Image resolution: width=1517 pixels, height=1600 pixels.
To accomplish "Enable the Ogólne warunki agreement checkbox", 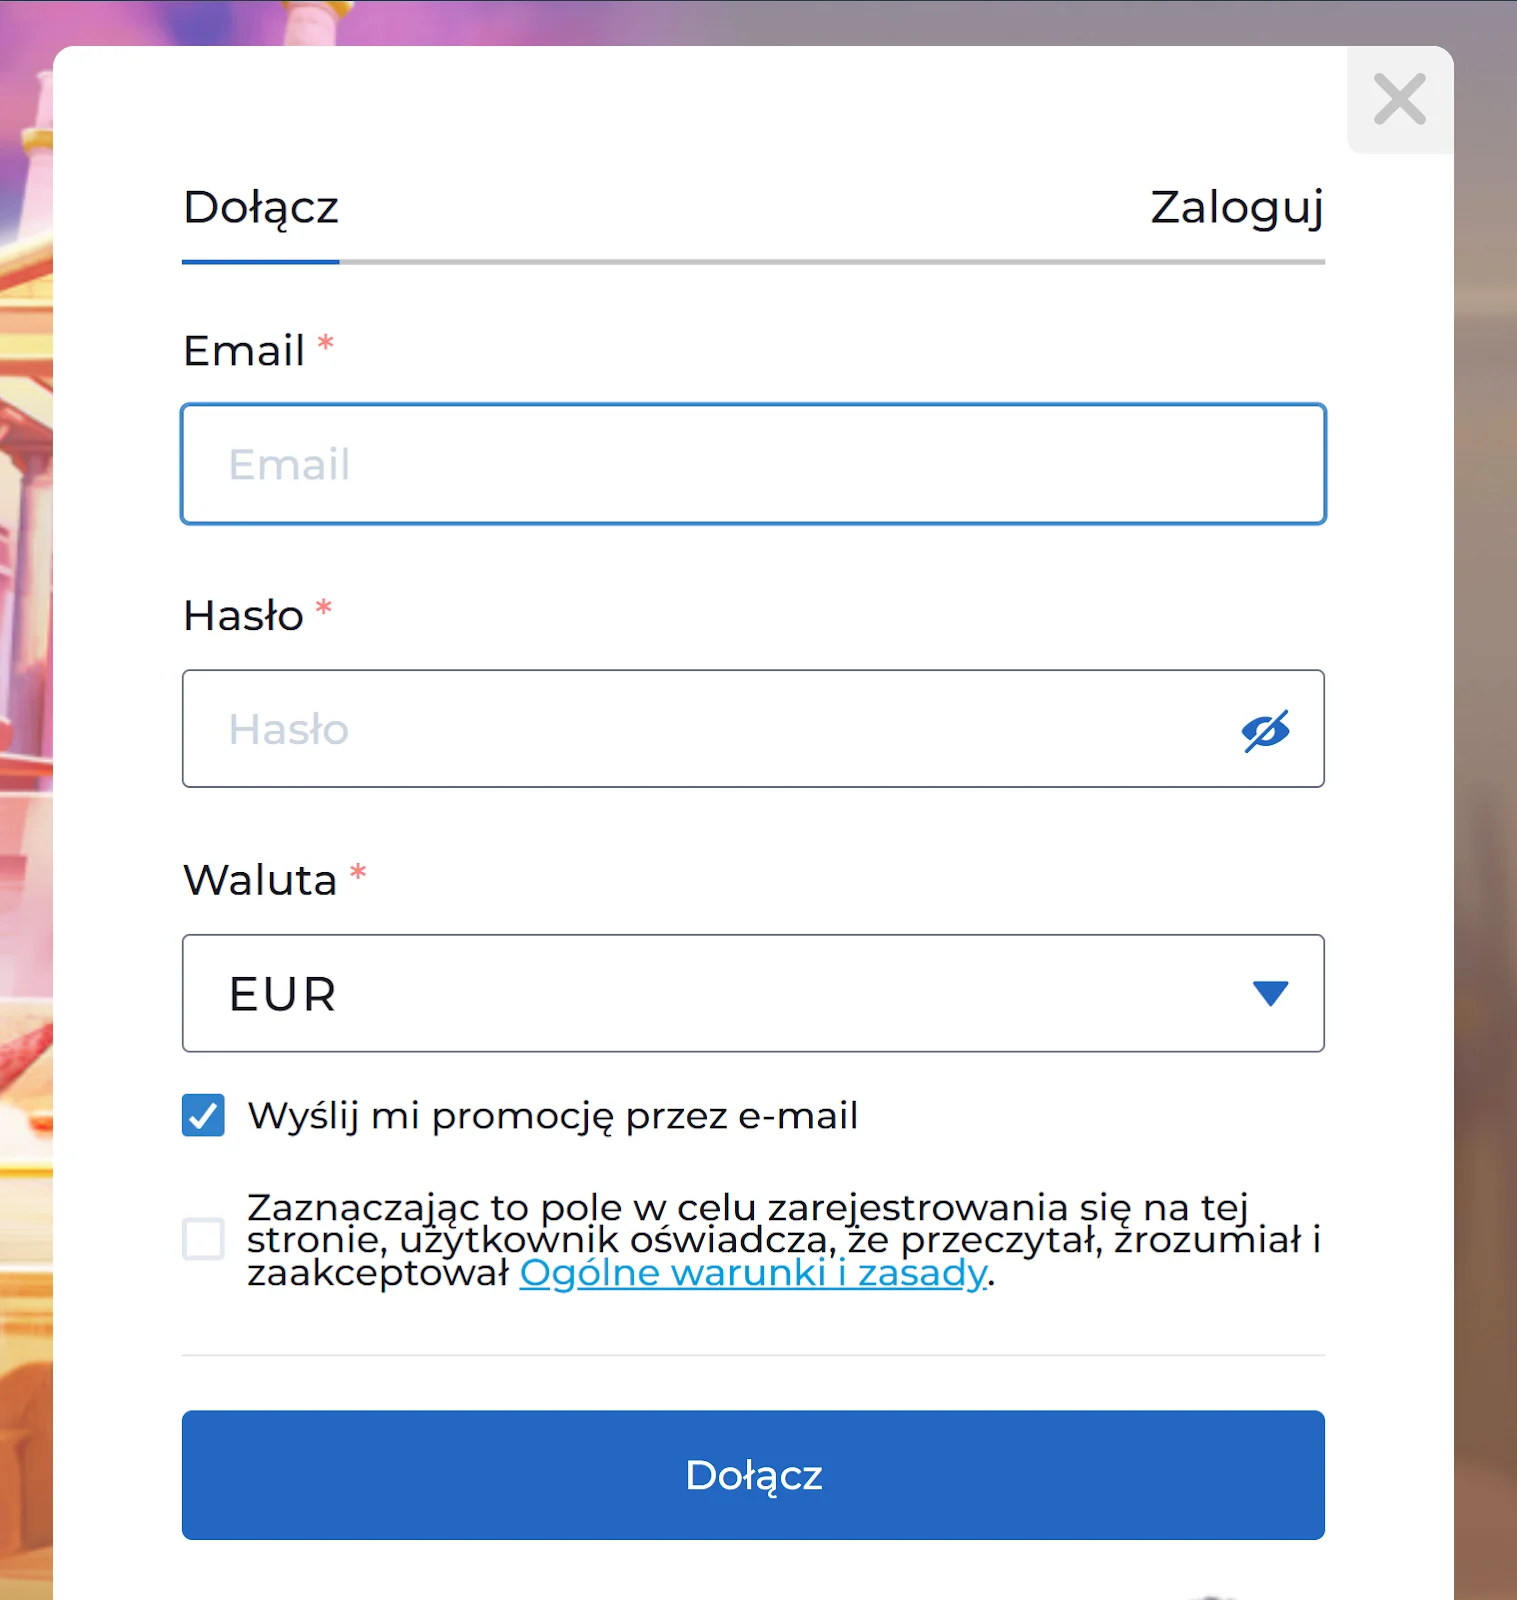I will tap(203, 1240).
